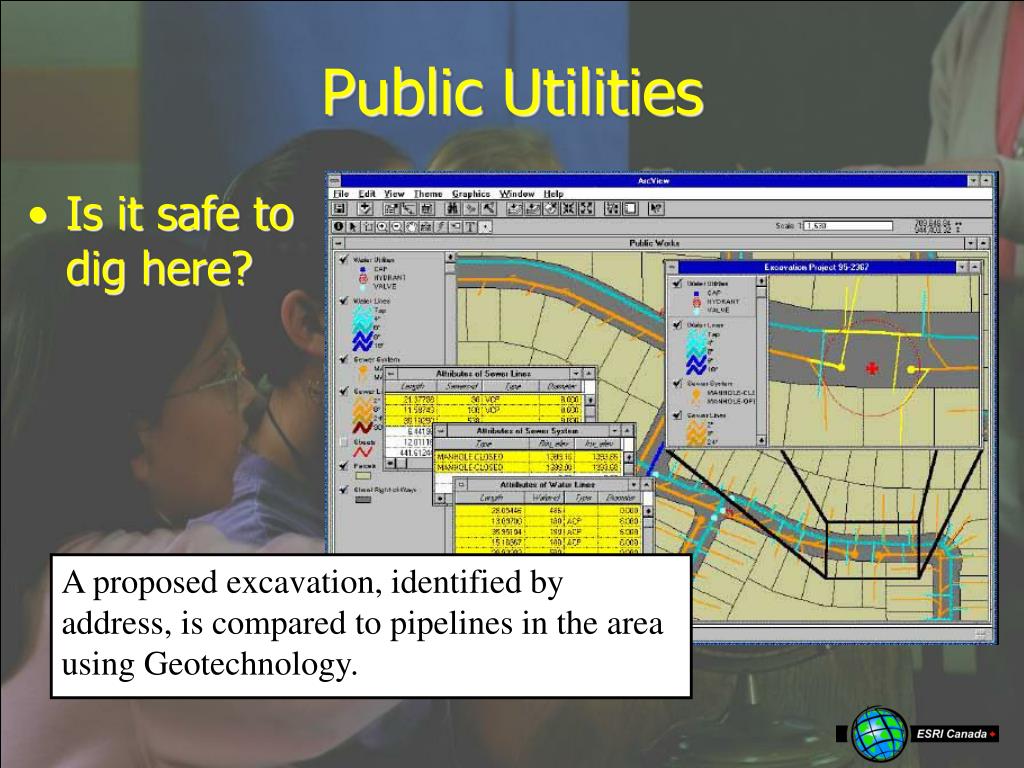
Task: Uncheck Sewer System theme in Public Works
Action: pos(344,359)
